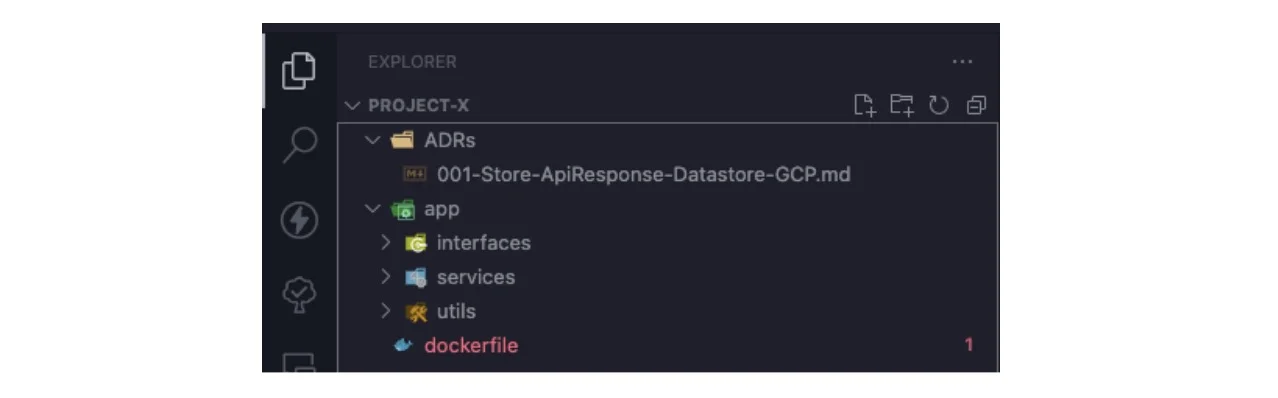The height and width of the screenshot is (398, 1278).
Task: Expand the services folder chevron
Action: tap(386, 276)
